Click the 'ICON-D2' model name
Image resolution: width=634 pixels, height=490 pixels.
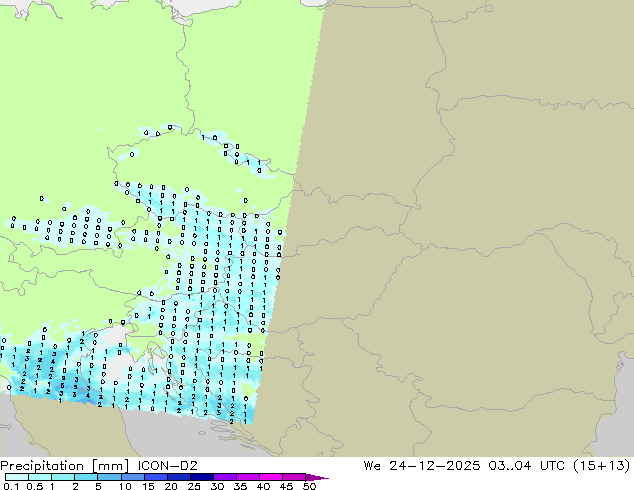tap(167, 466)
